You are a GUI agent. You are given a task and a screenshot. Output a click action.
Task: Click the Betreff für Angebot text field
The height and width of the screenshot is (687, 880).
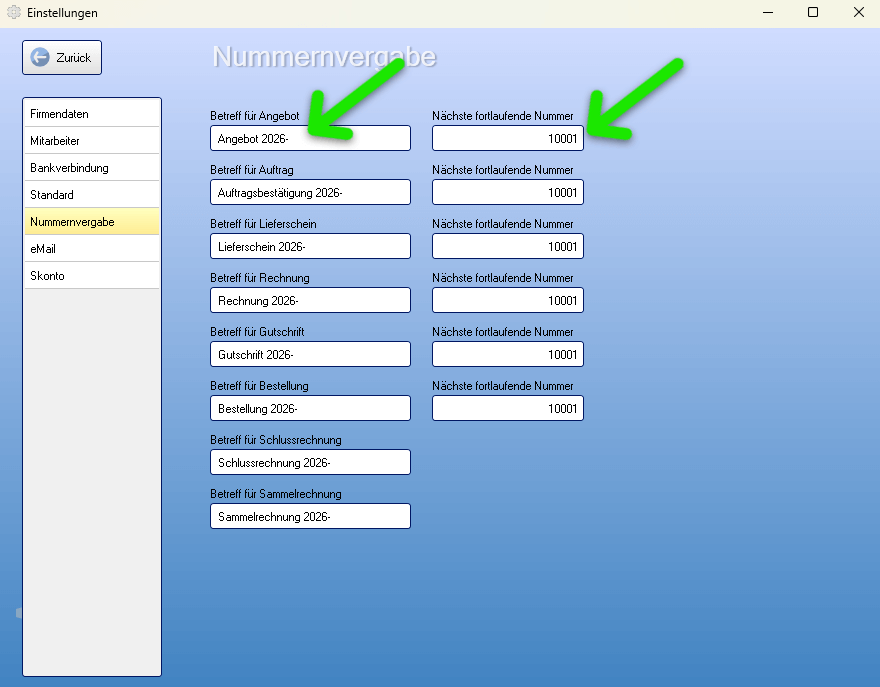point(310,138)
